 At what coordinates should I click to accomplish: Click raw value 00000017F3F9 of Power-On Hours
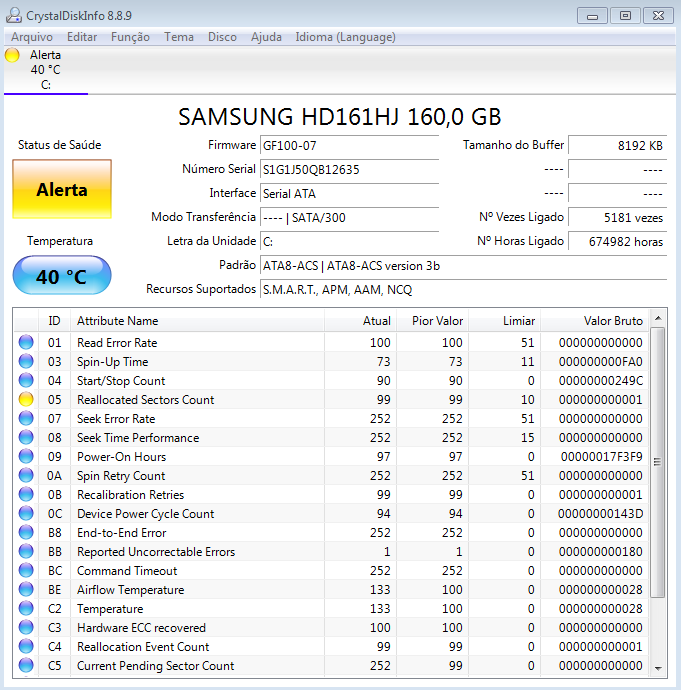point(601,457)
